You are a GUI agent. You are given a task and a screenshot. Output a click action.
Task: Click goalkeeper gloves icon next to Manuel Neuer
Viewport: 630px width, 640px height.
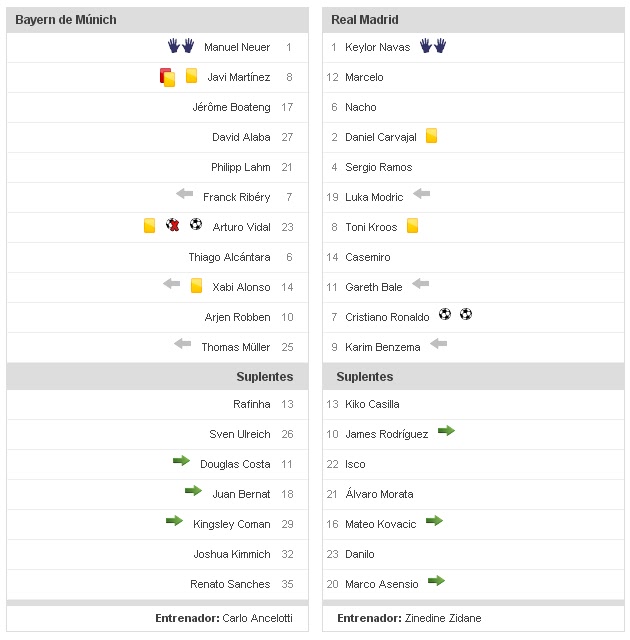pyautogui.click(x=181, y=46)
